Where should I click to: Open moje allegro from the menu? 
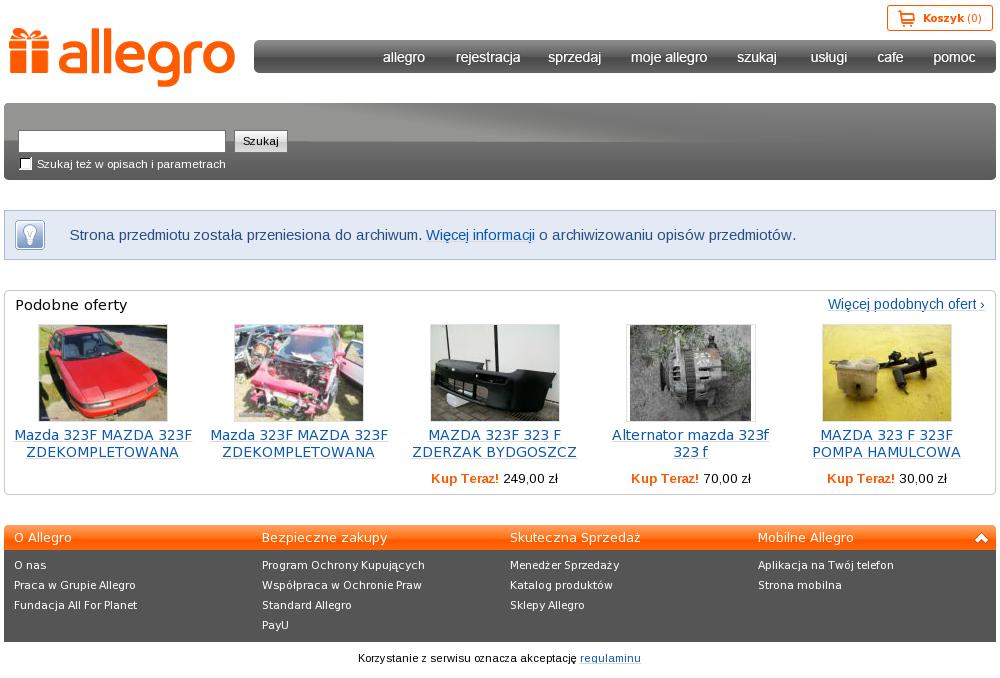669,57
